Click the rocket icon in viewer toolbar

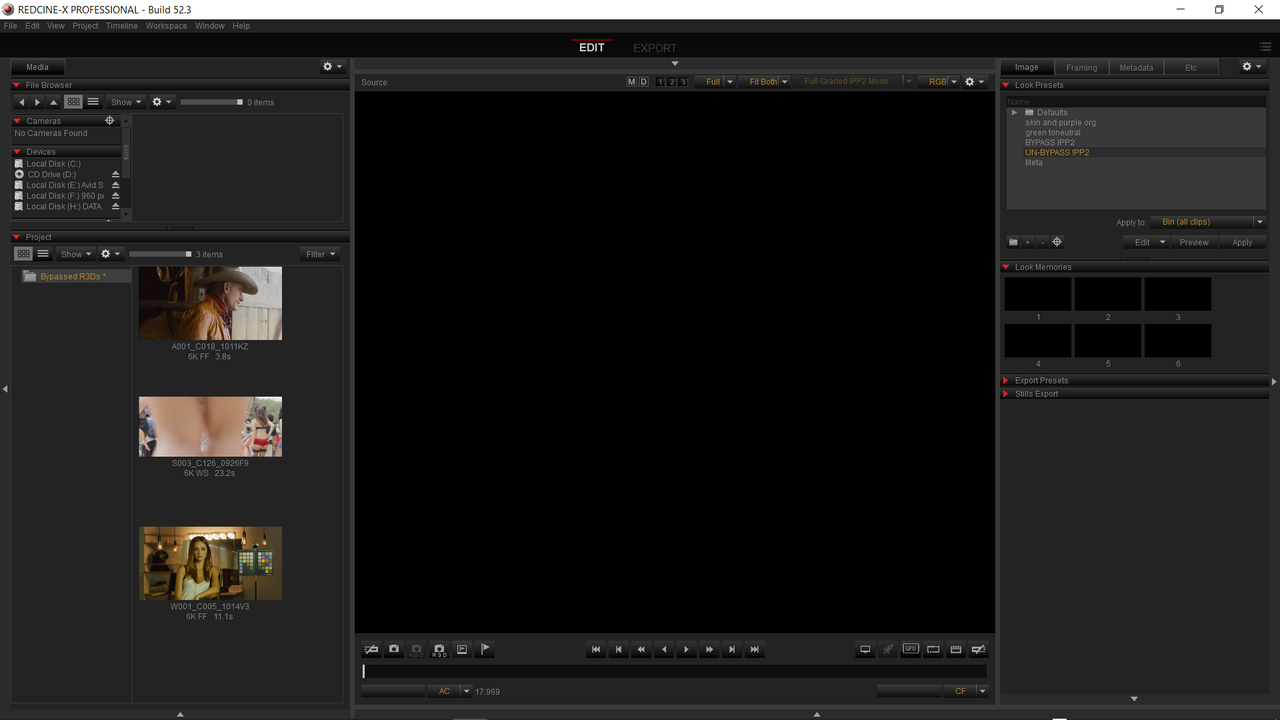click(888, 649)
